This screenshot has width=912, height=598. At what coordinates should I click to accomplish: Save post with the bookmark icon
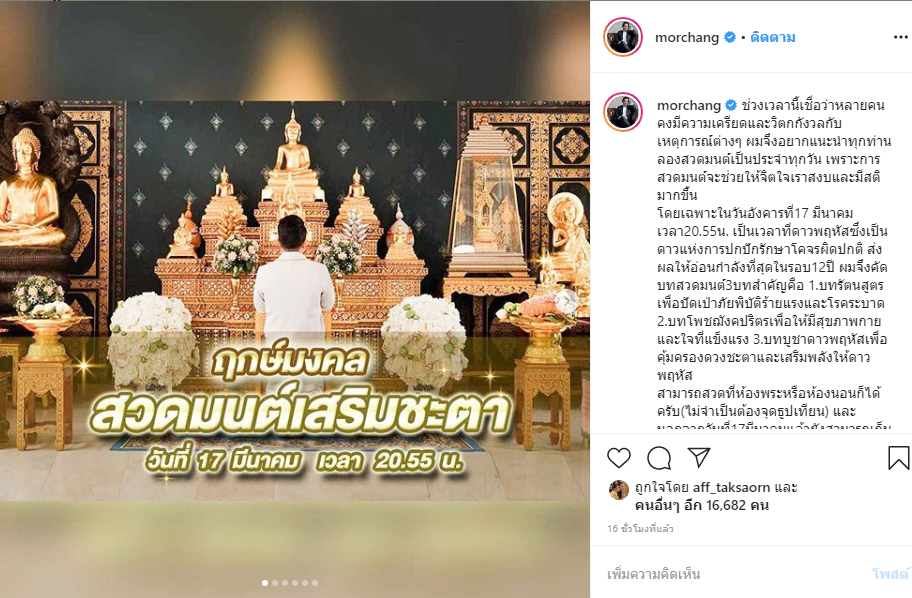(x=899, y=458)
